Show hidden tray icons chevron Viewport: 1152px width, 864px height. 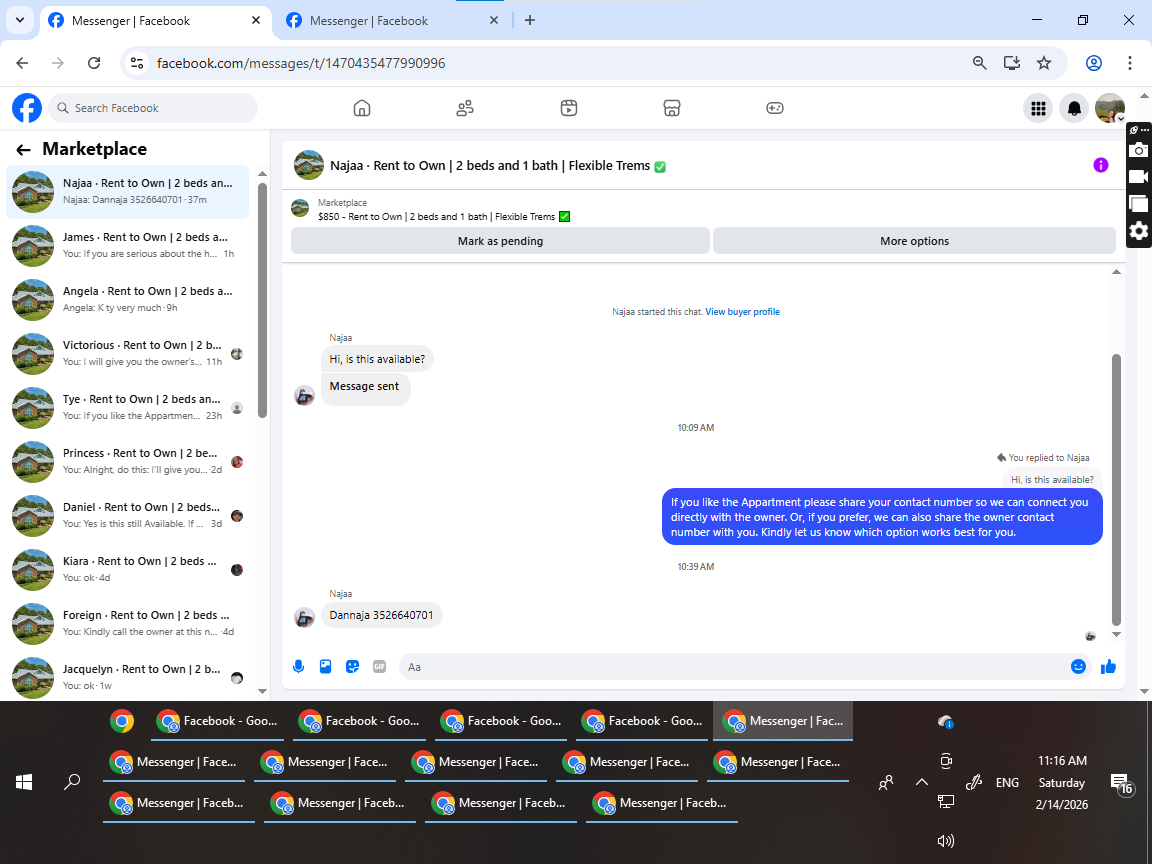[921, 782]
